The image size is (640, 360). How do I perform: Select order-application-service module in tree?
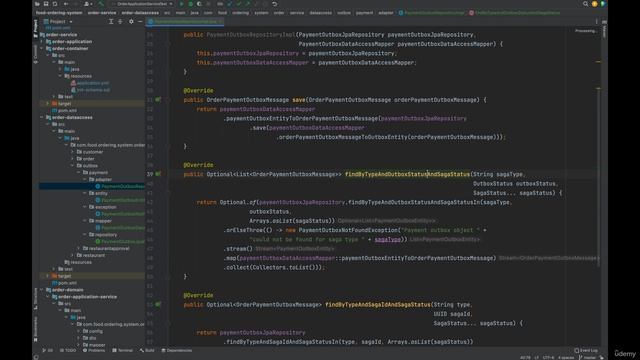click(x=87, y=297)
